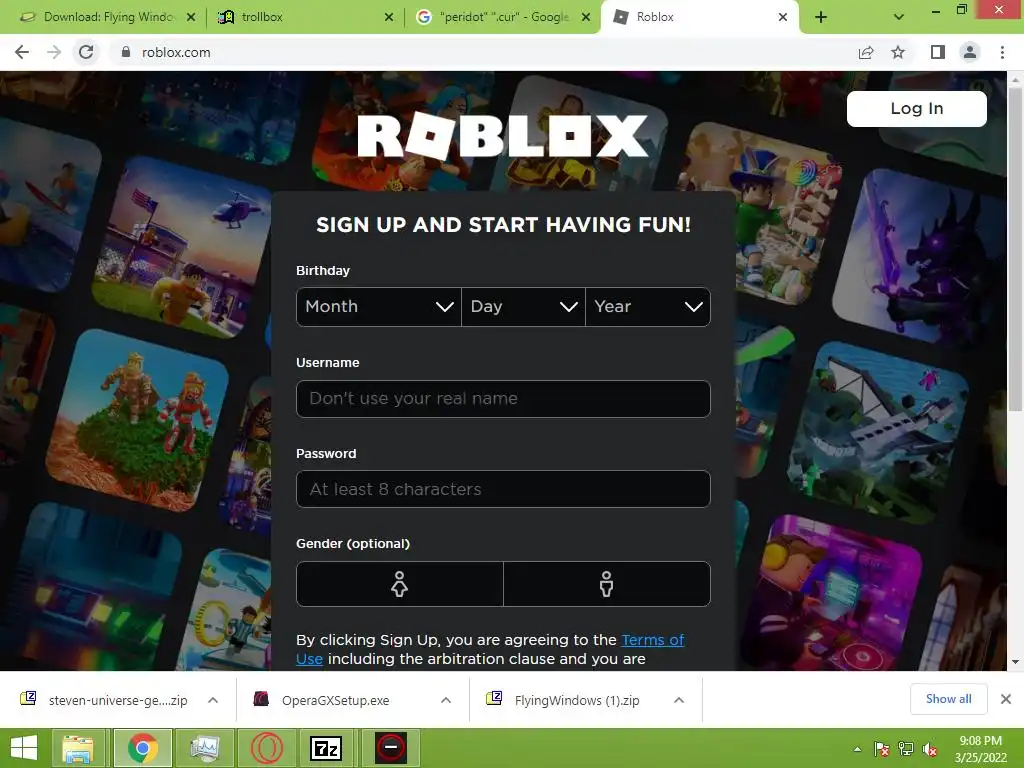
Task: Click the muted volume tray icon
Action: point(930,749)
